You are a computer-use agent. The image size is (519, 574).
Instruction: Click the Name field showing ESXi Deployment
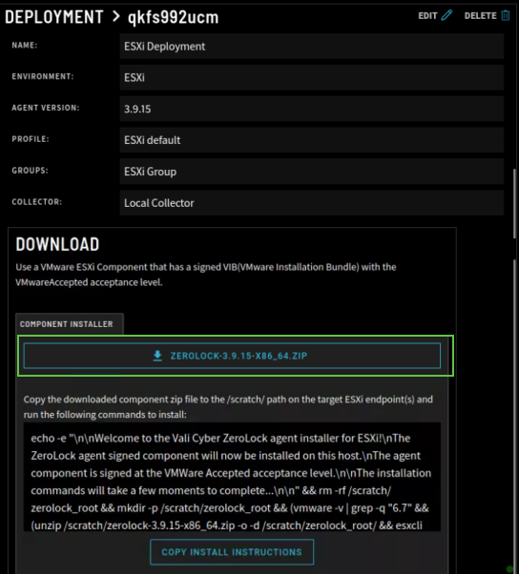[x=311, y=46]
